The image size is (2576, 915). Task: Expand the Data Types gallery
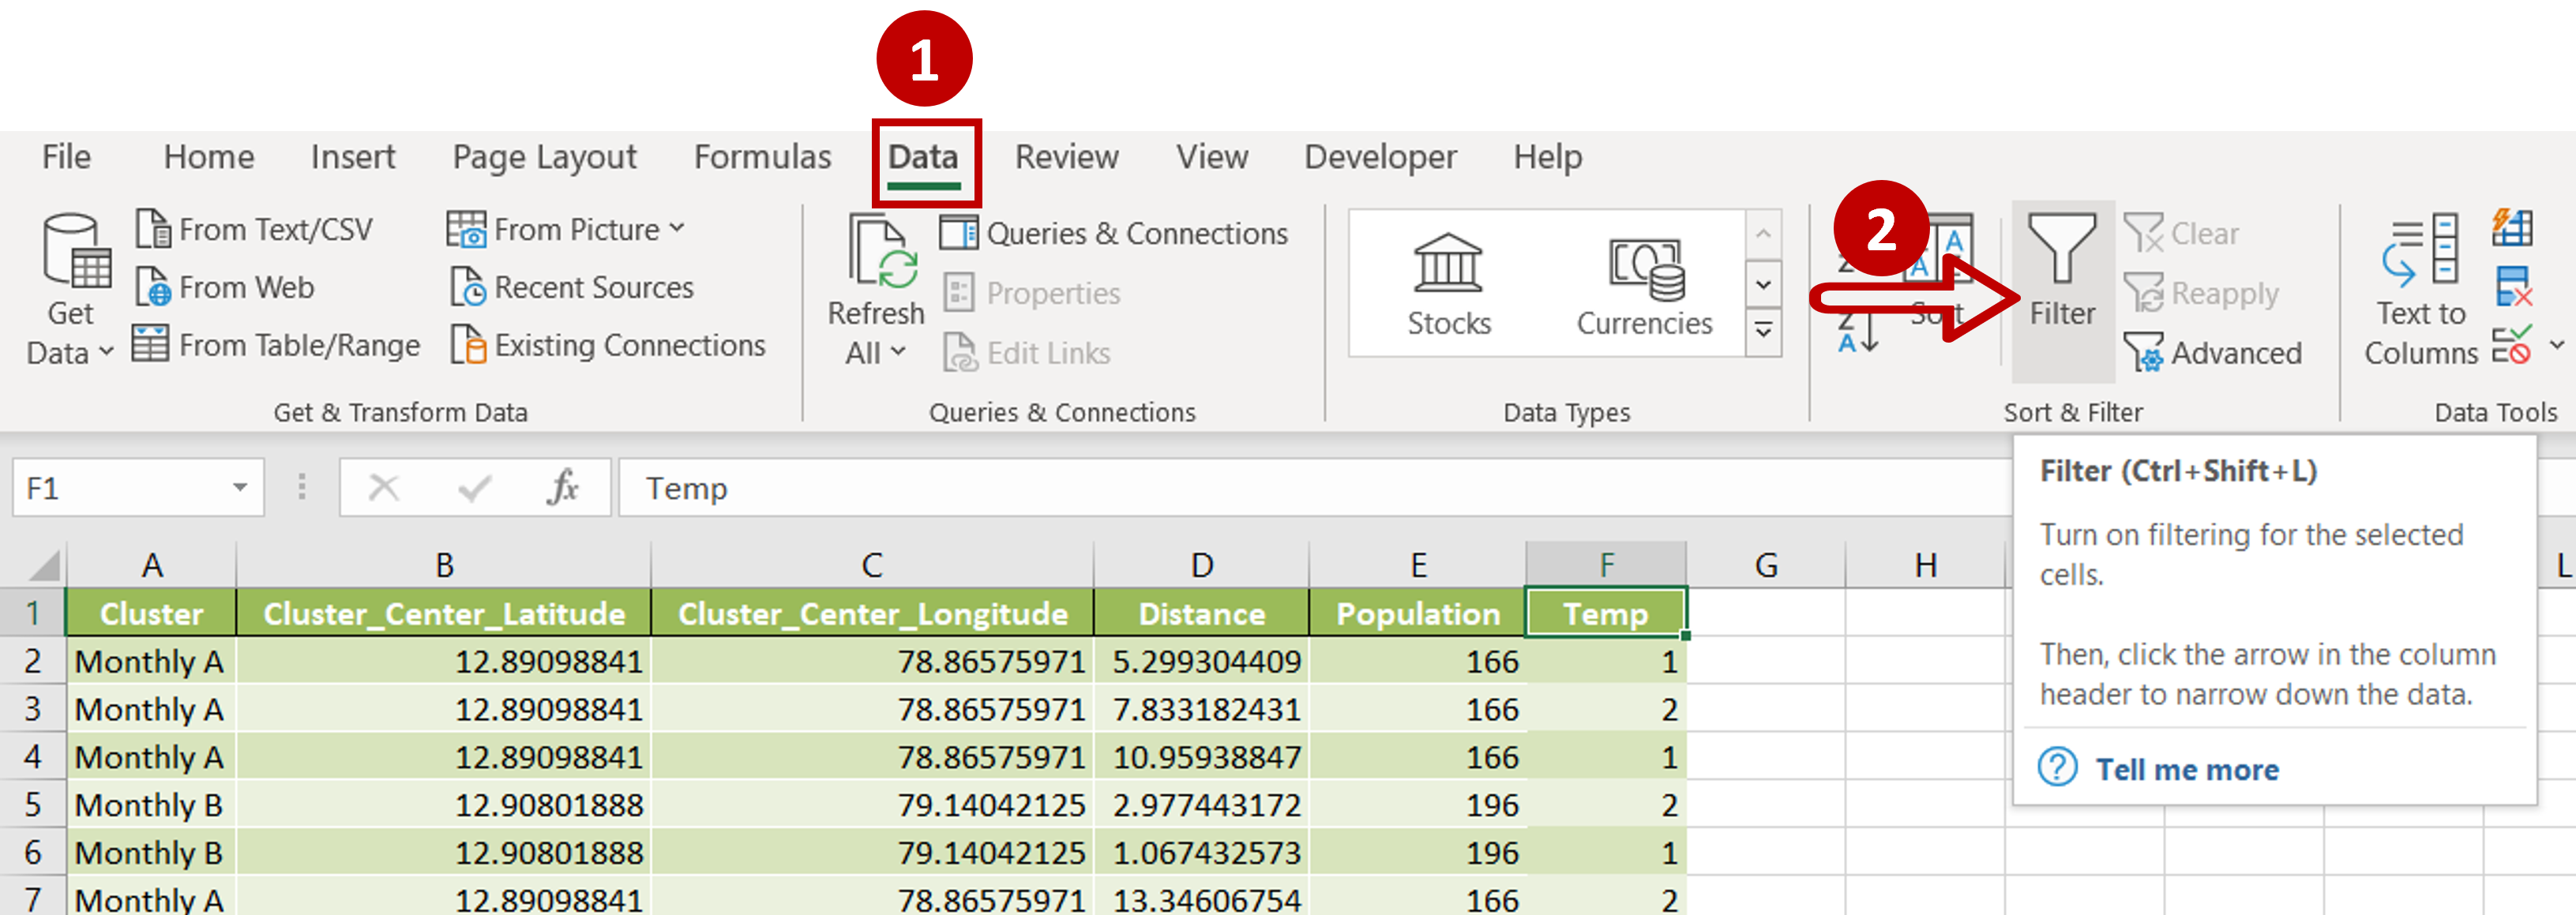[x=1766, y=329]
